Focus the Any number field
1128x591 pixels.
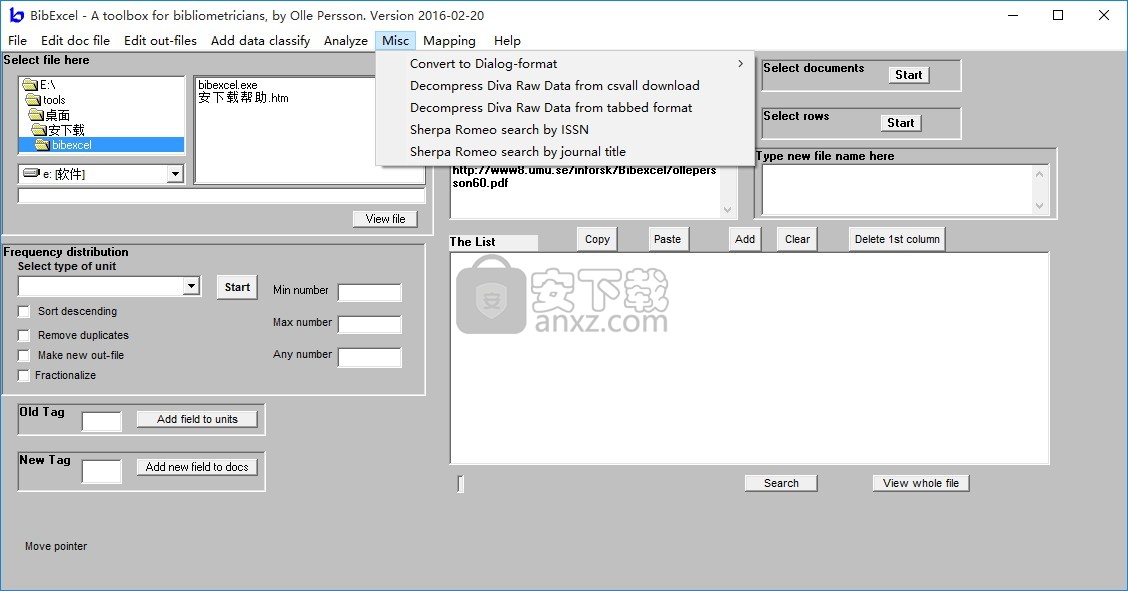click(x=370, y=357)
